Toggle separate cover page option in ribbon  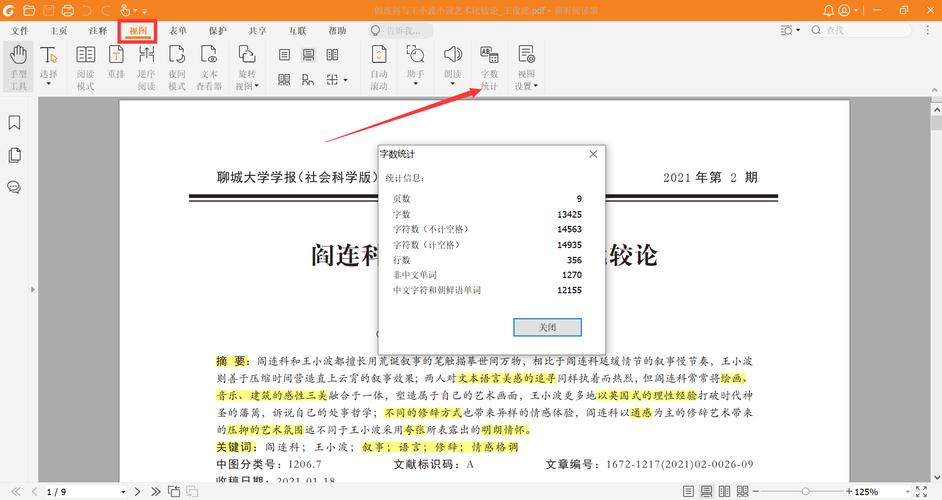pos(308,79)
